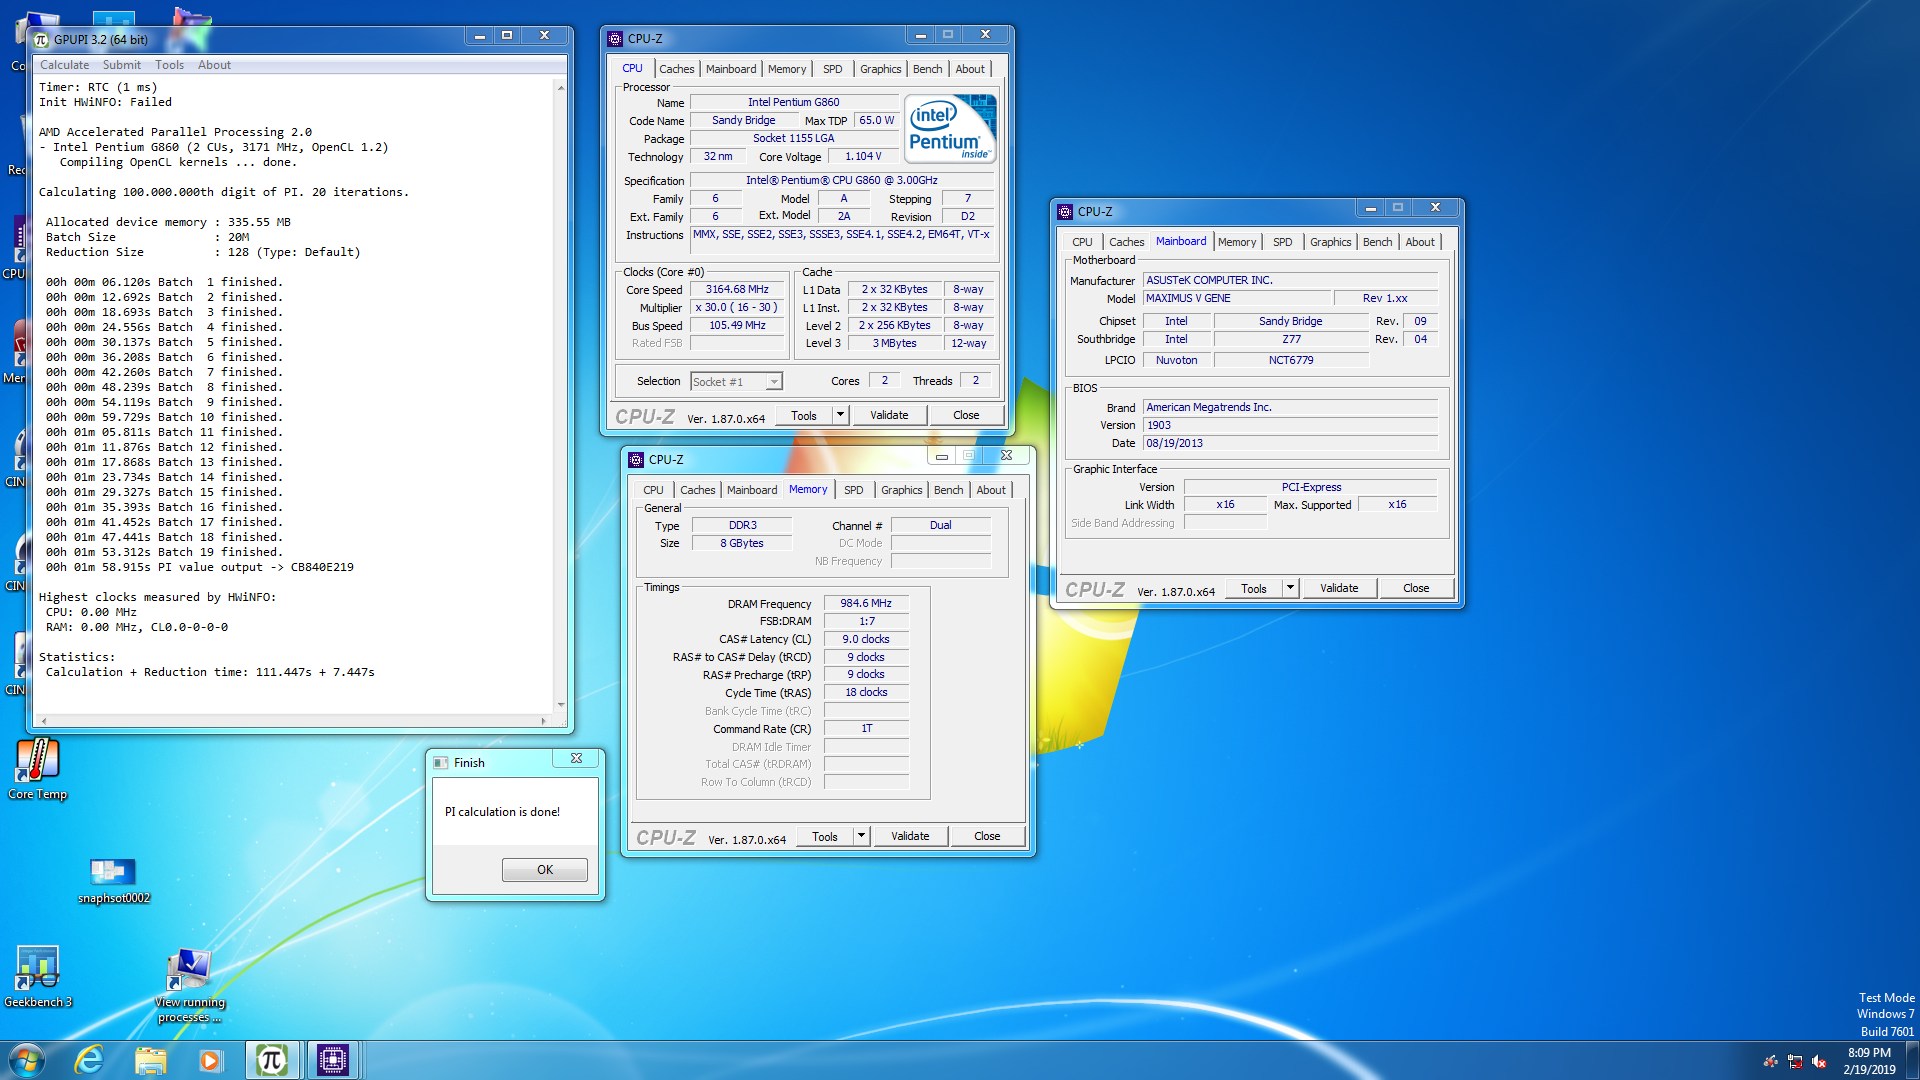Open the Socket #1 selection dropdown
1920x1080 pixels.
(x=737, y=381)
